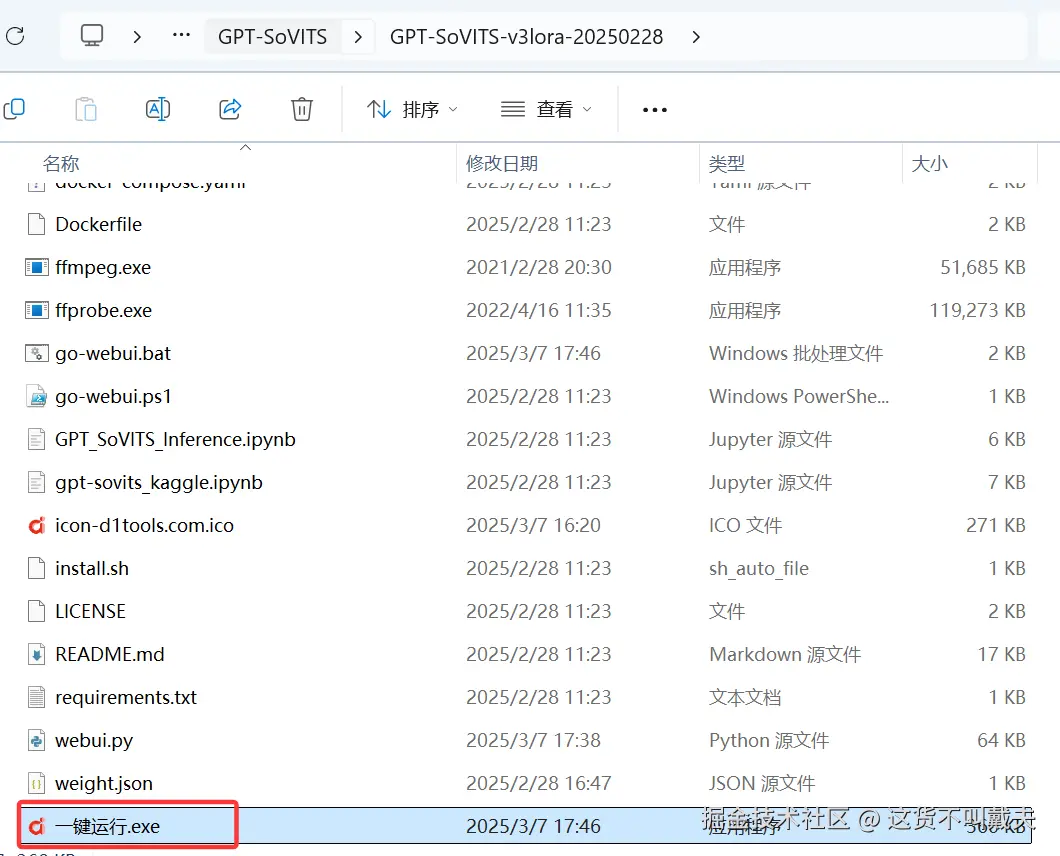Click the Windows PowerShe... type cell
Image resolution: width=1060 pixels, height=856 pixels.
pos(798,396)
